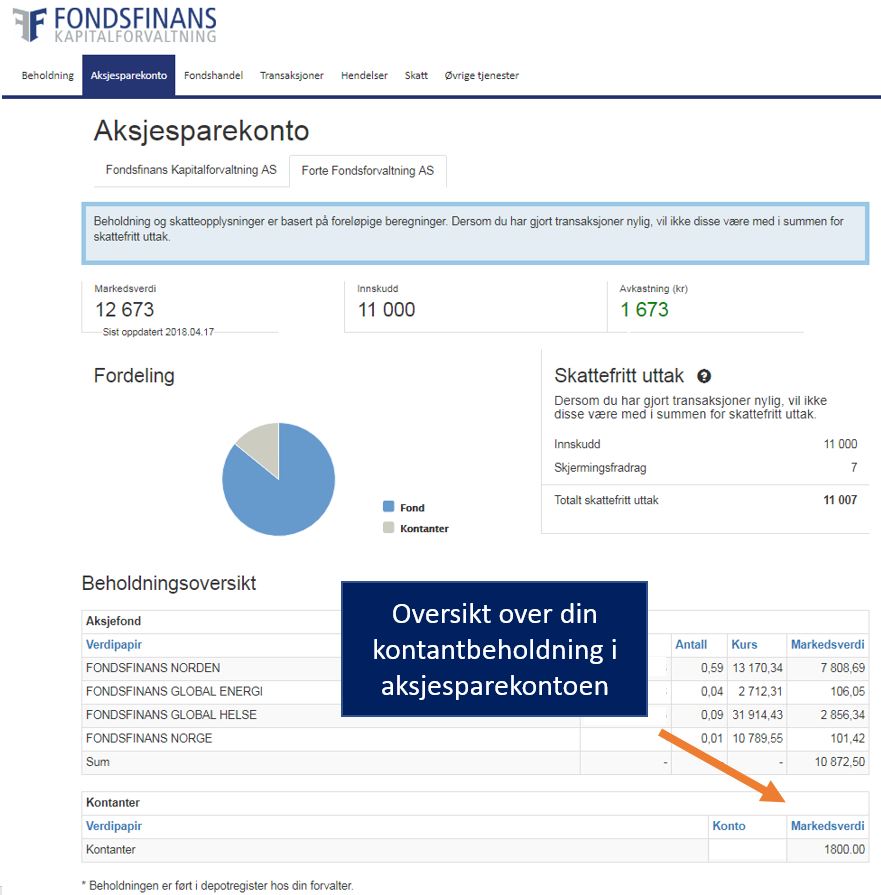The image size is (881, 895).
Task: Select the Forte Fondsforvaltning AS account tab
Action: click(368, 171)
